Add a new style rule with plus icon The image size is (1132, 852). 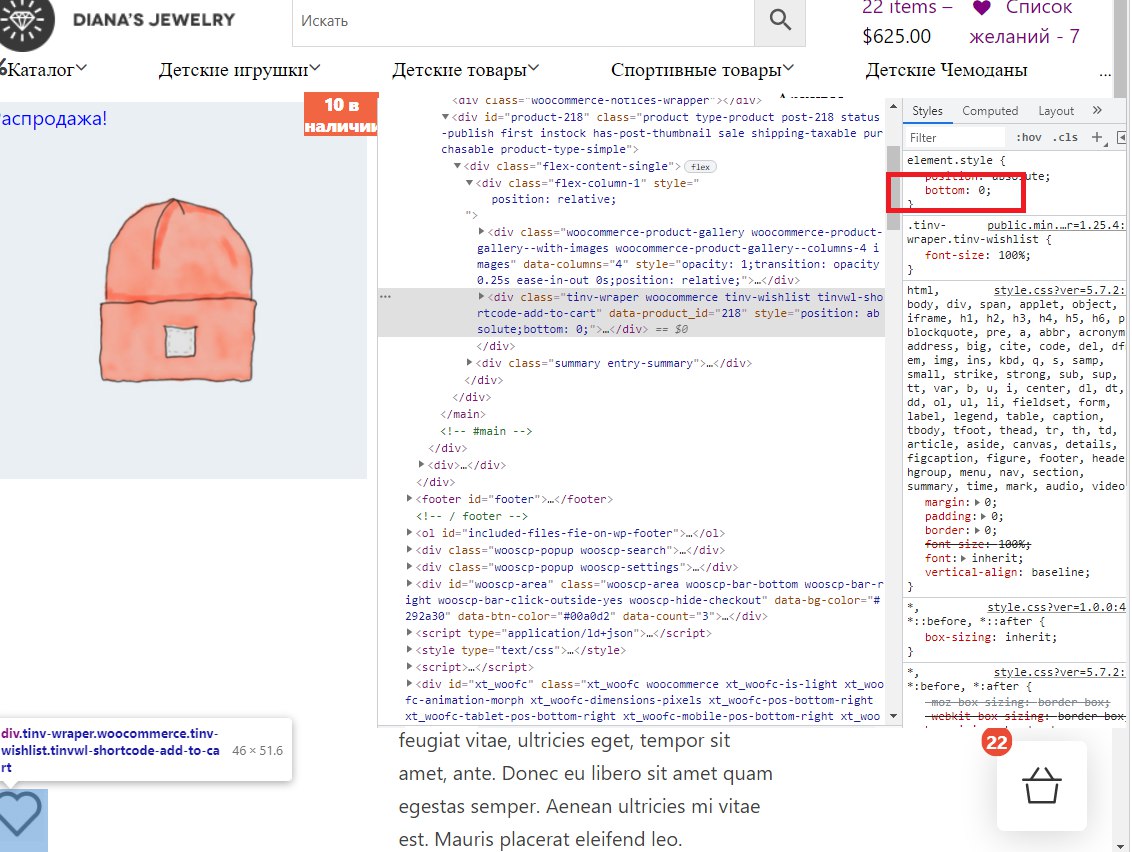1097,137
